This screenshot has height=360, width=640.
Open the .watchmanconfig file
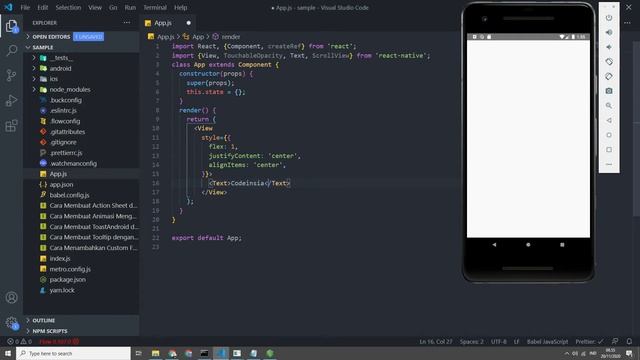click(82, 163)
